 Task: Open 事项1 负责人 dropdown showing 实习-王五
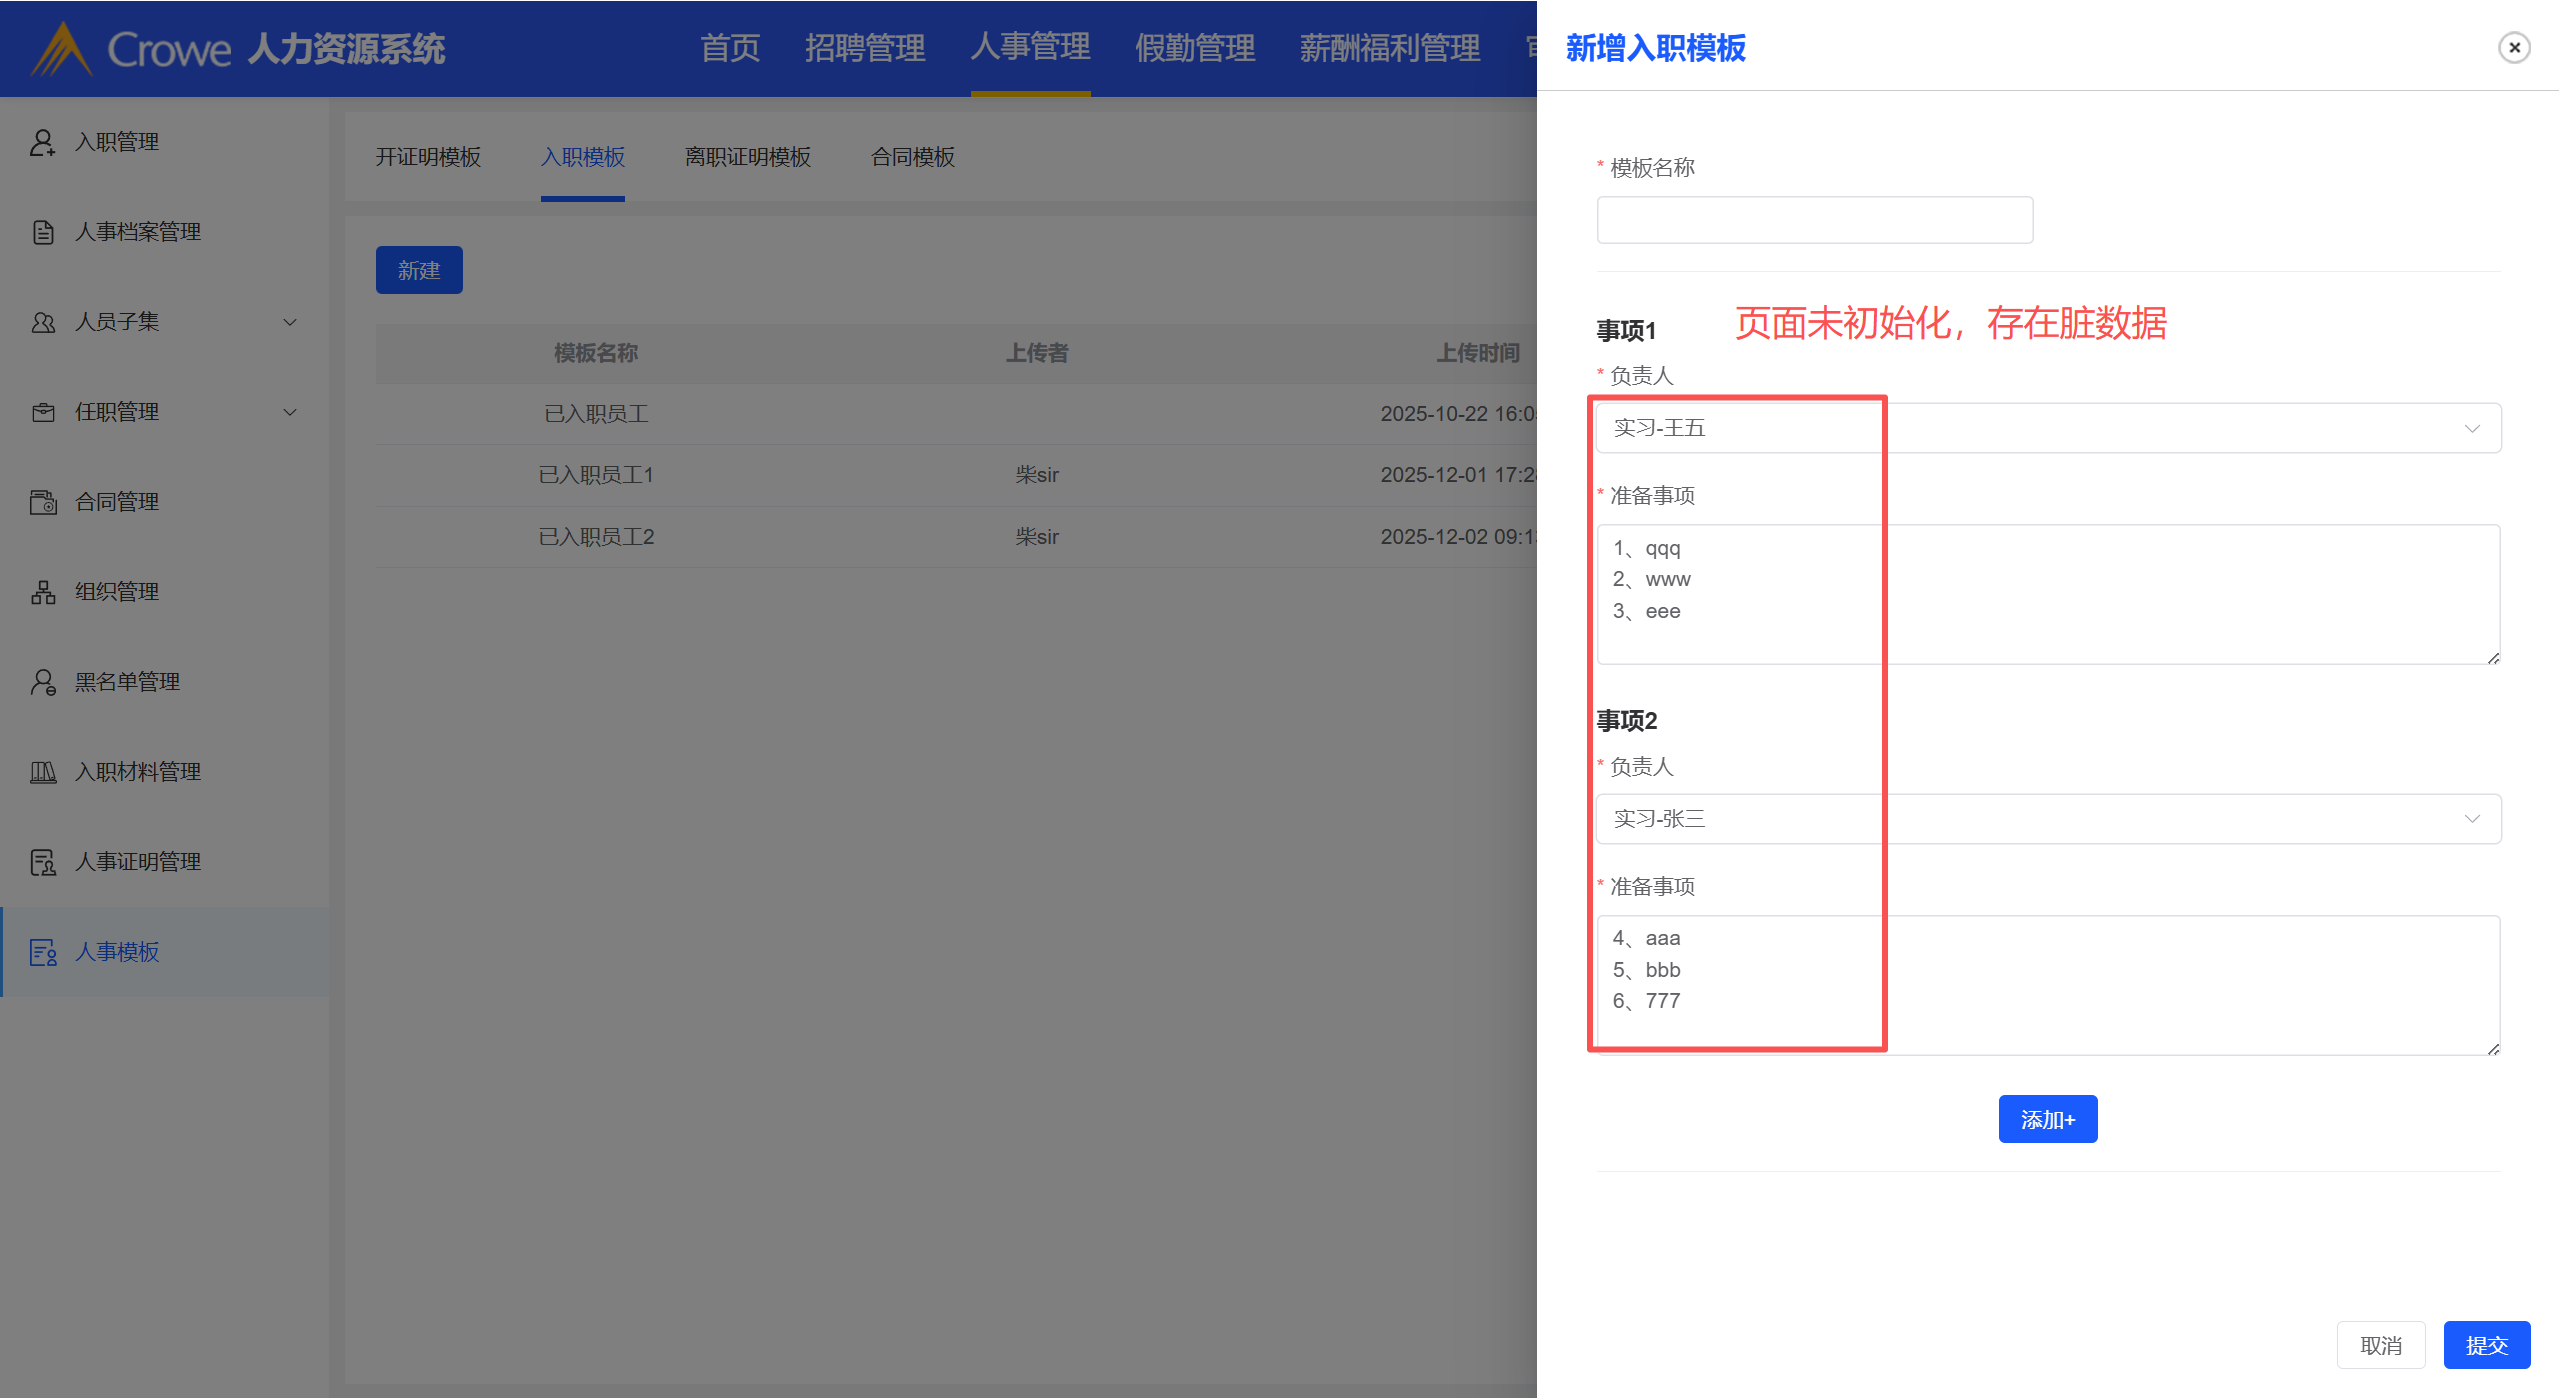tap(2047, 428)
